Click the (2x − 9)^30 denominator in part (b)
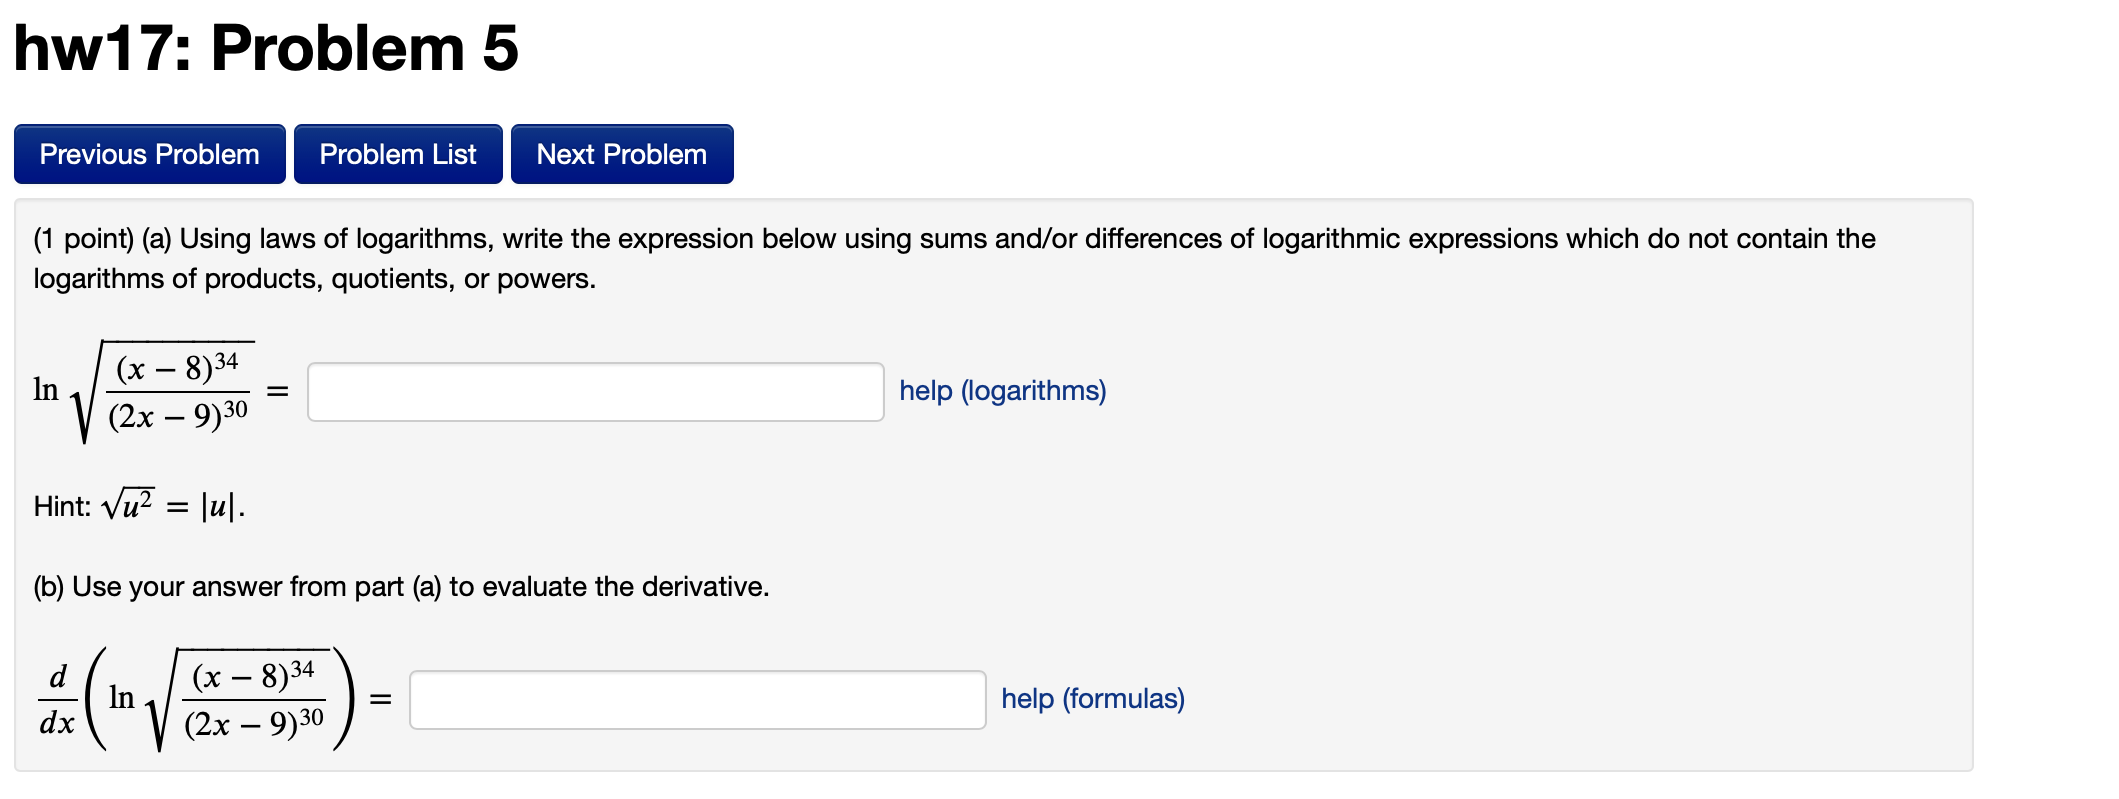 point(254,722)
